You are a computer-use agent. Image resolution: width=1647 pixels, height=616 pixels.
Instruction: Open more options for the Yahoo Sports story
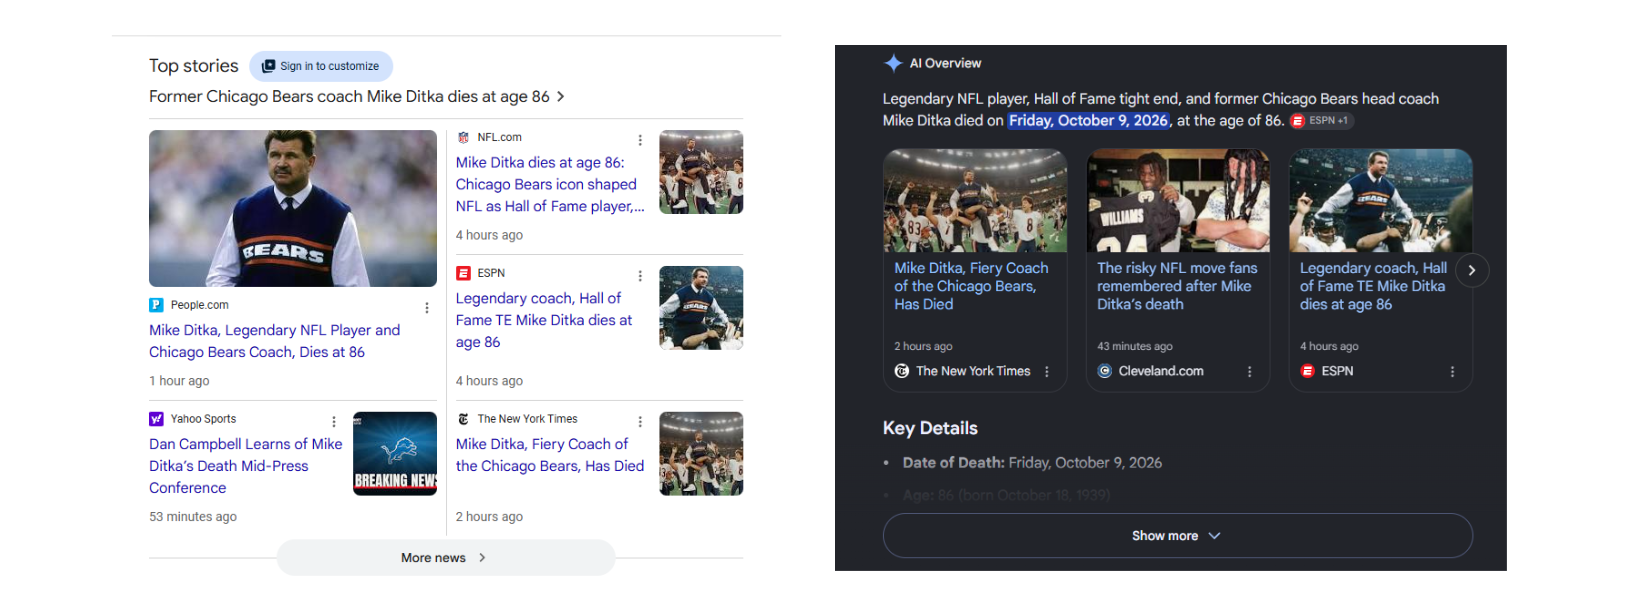pyautogui.click(x=334, y=422)
